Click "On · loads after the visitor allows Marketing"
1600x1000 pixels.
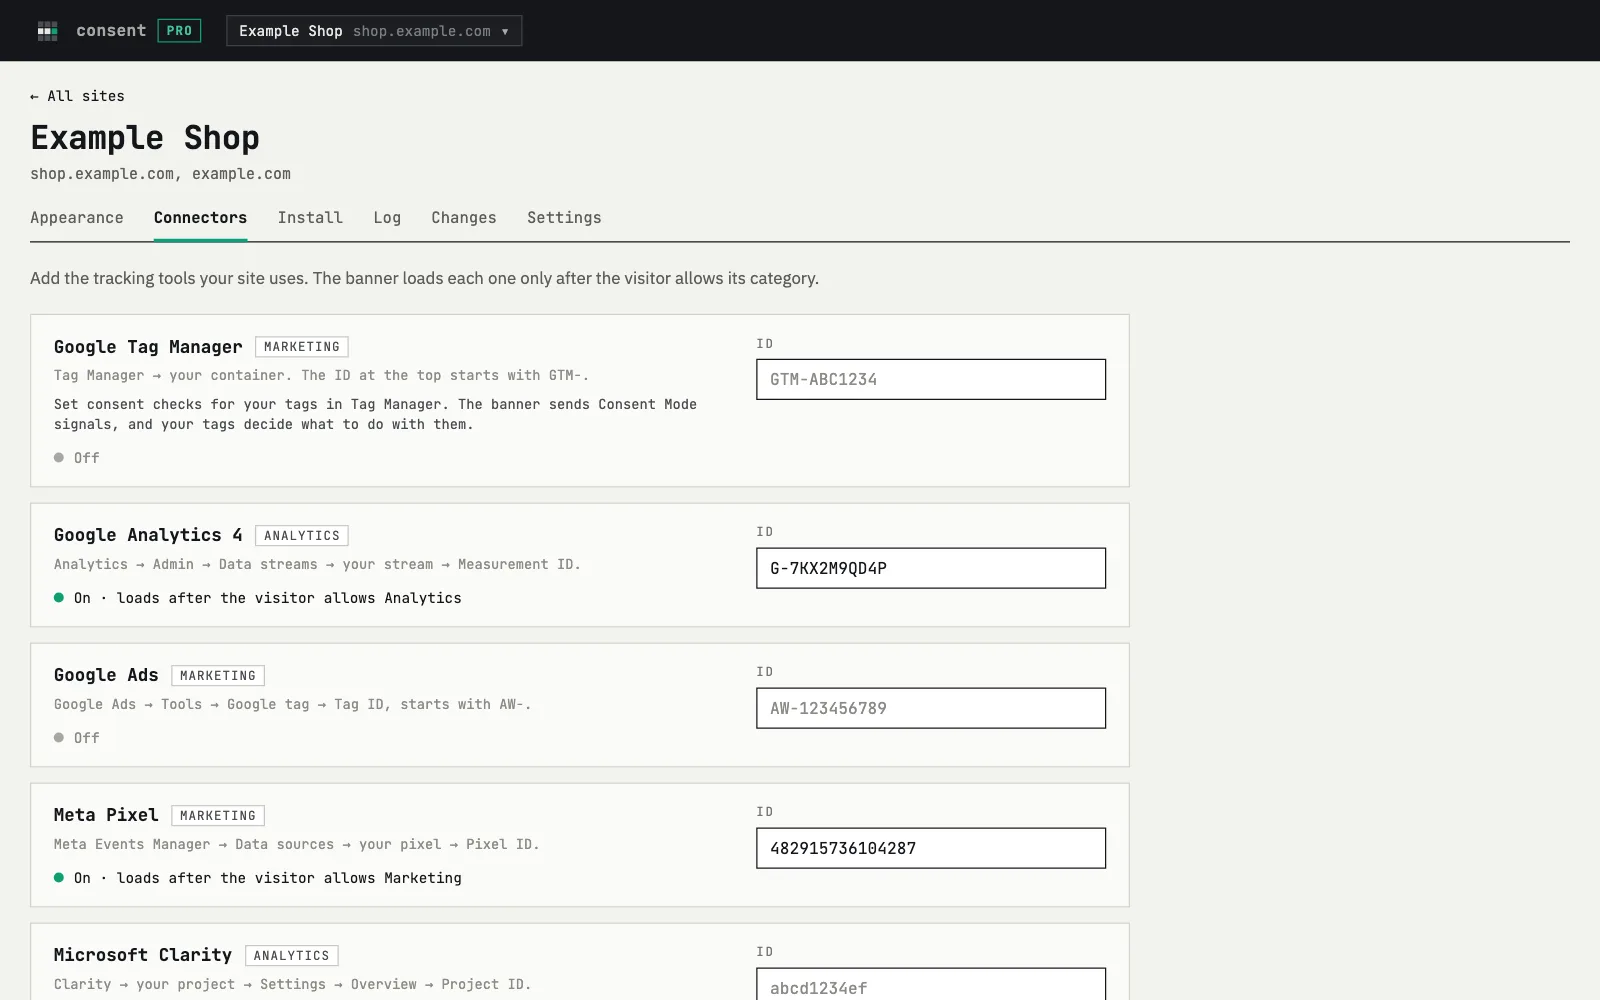pos(258,878)
